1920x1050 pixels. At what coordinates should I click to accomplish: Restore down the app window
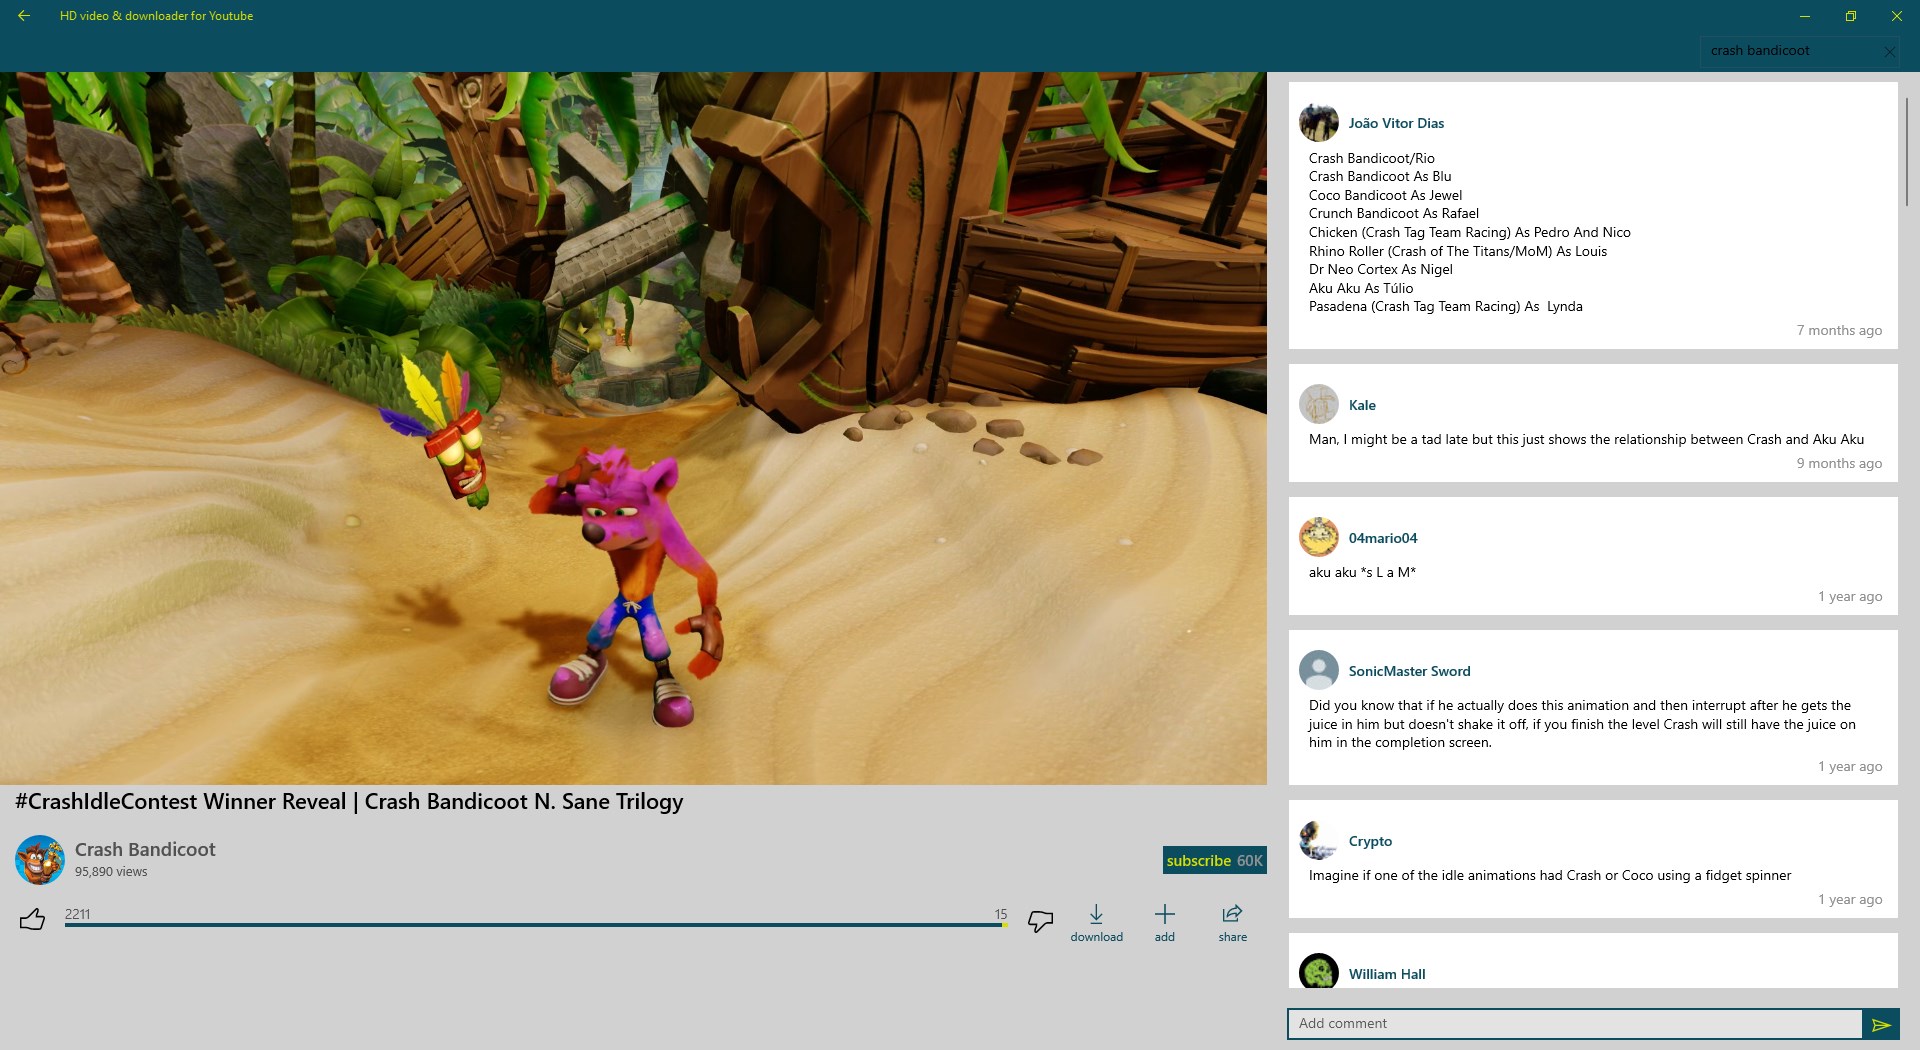[1851, 16]
